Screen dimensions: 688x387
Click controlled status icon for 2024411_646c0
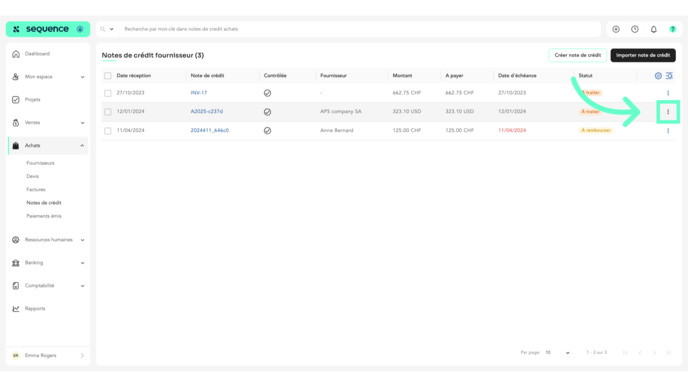[267, 131]
